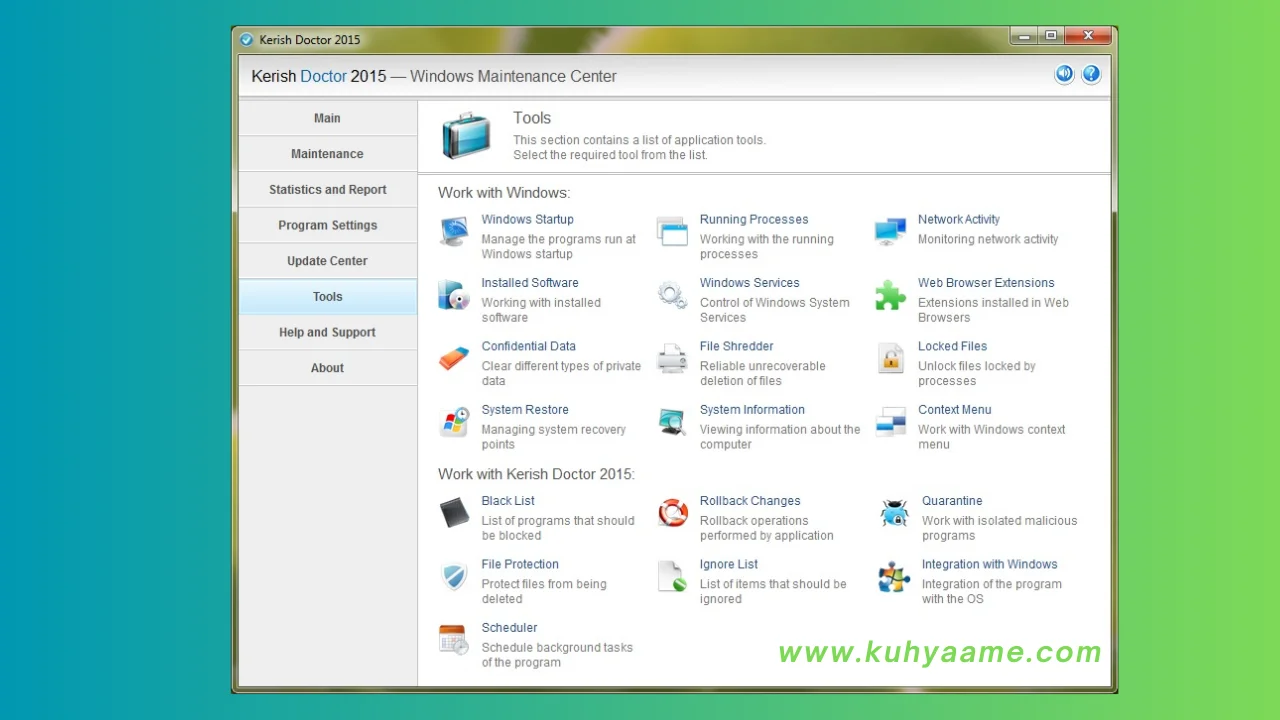Open the Context Menu link
The height and width of the screenshot is (720, 1280).
(x=955, y=410)
